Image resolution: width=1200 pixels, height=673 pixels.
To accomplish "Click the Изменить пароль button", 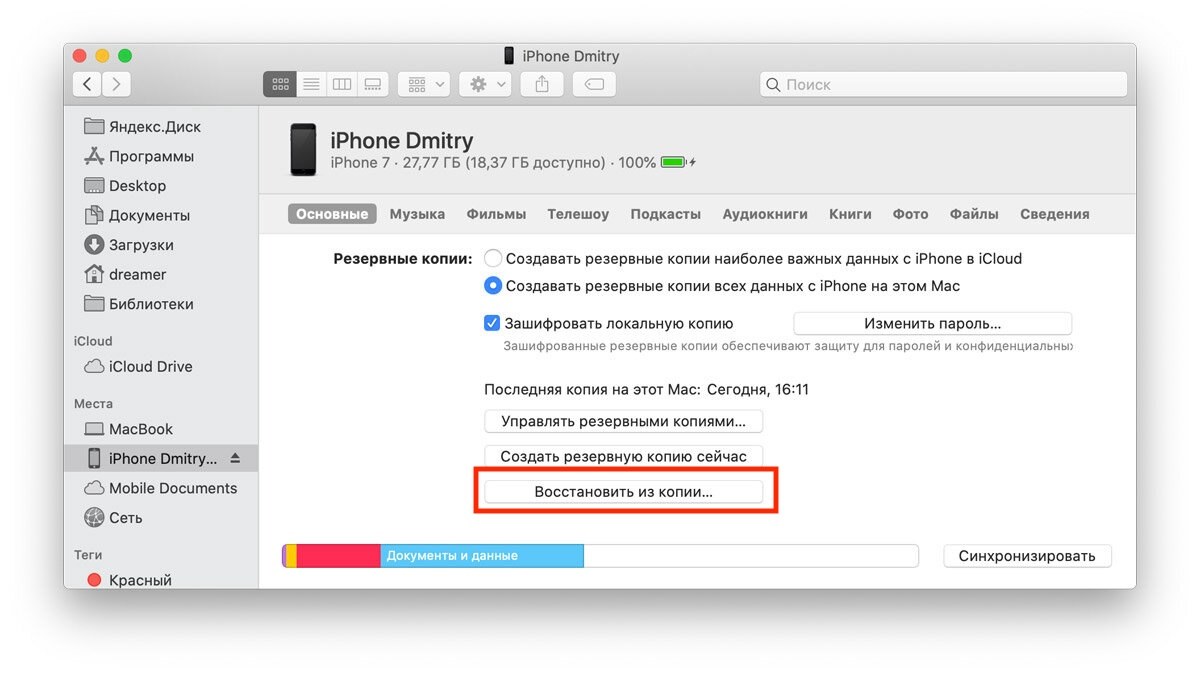I will 932,324.
